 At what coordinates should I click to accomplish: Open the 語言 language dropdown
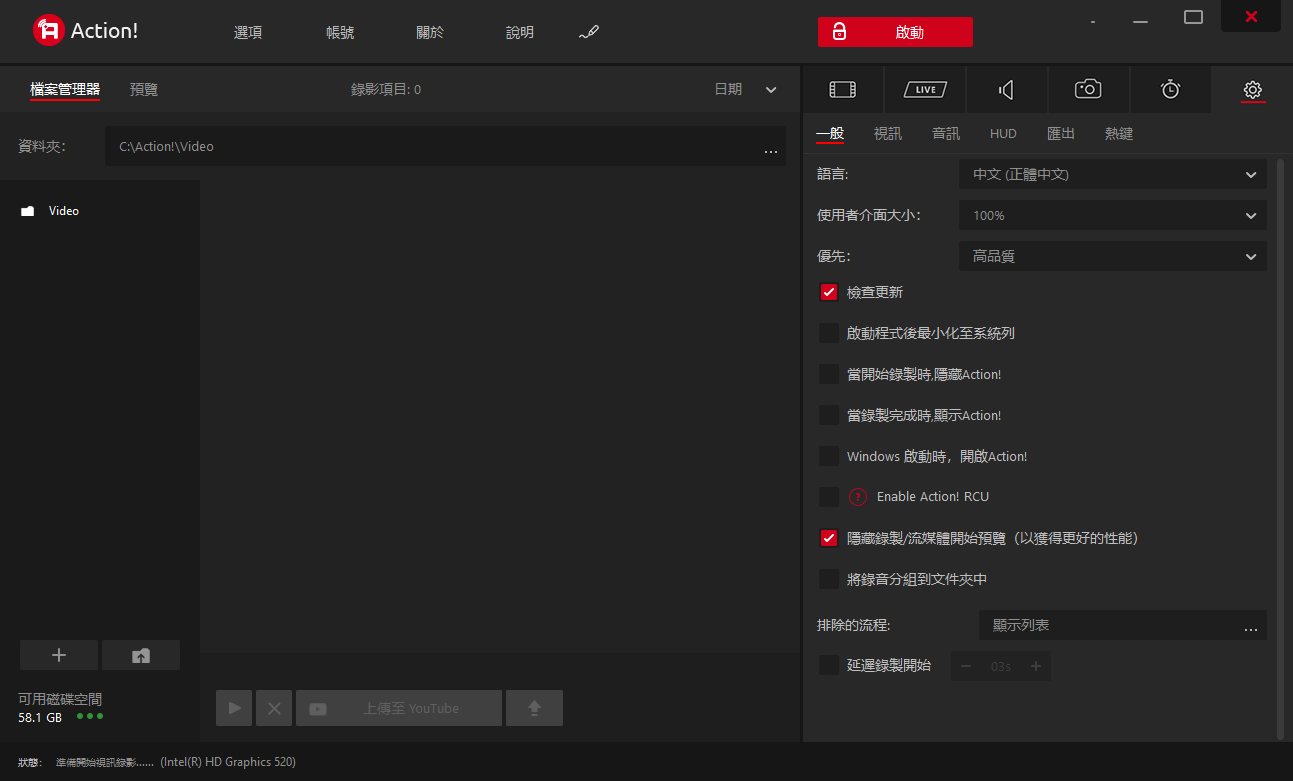tap(1113, 174)
